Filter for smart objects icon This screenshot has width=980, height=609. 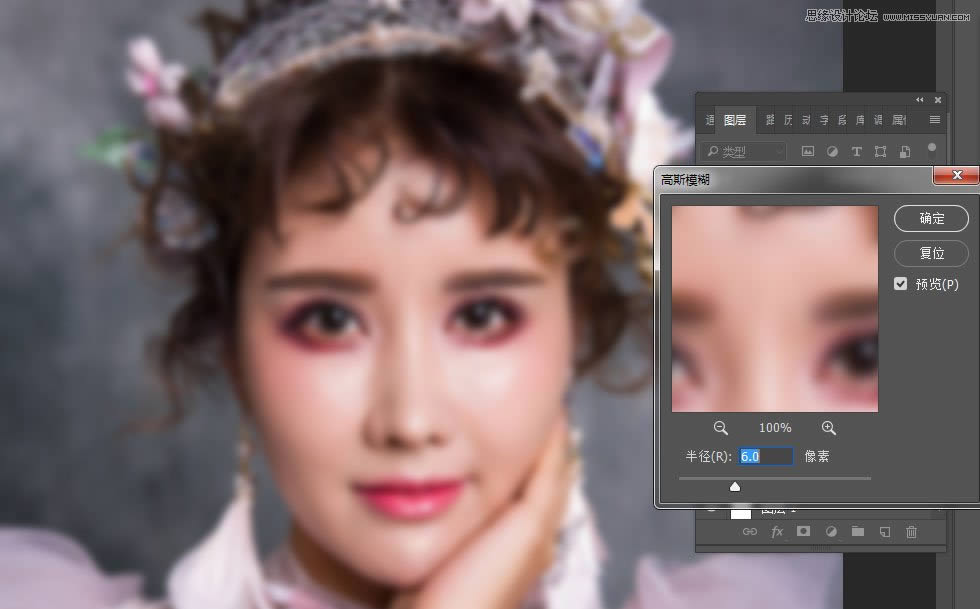(905, 151)
